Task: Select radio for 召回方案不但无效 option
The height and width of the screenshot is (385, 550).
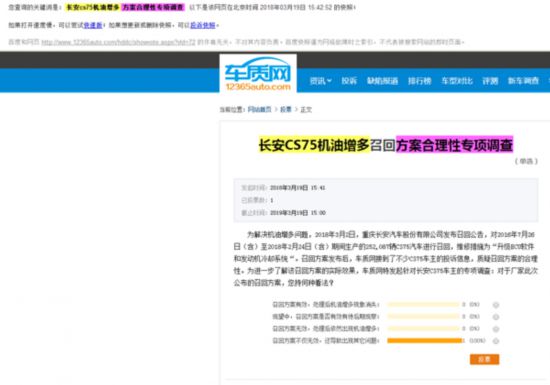Action: point(496,341)
